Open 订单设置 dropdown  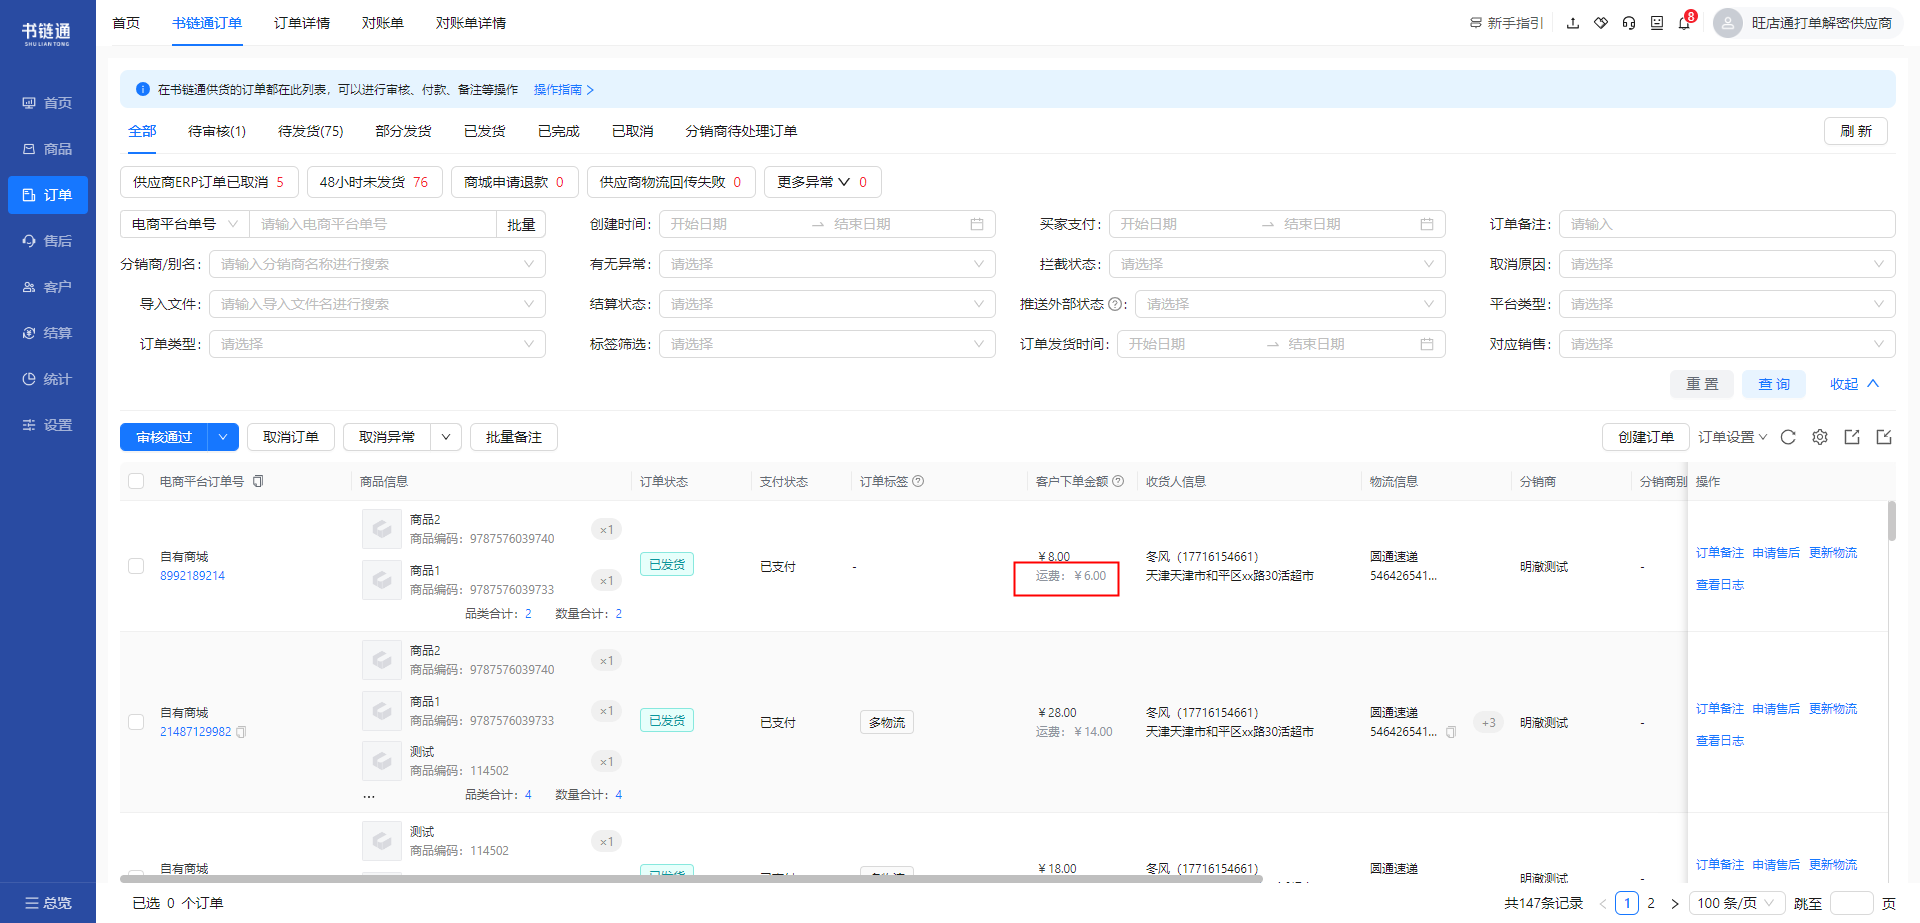point(1733,437)
